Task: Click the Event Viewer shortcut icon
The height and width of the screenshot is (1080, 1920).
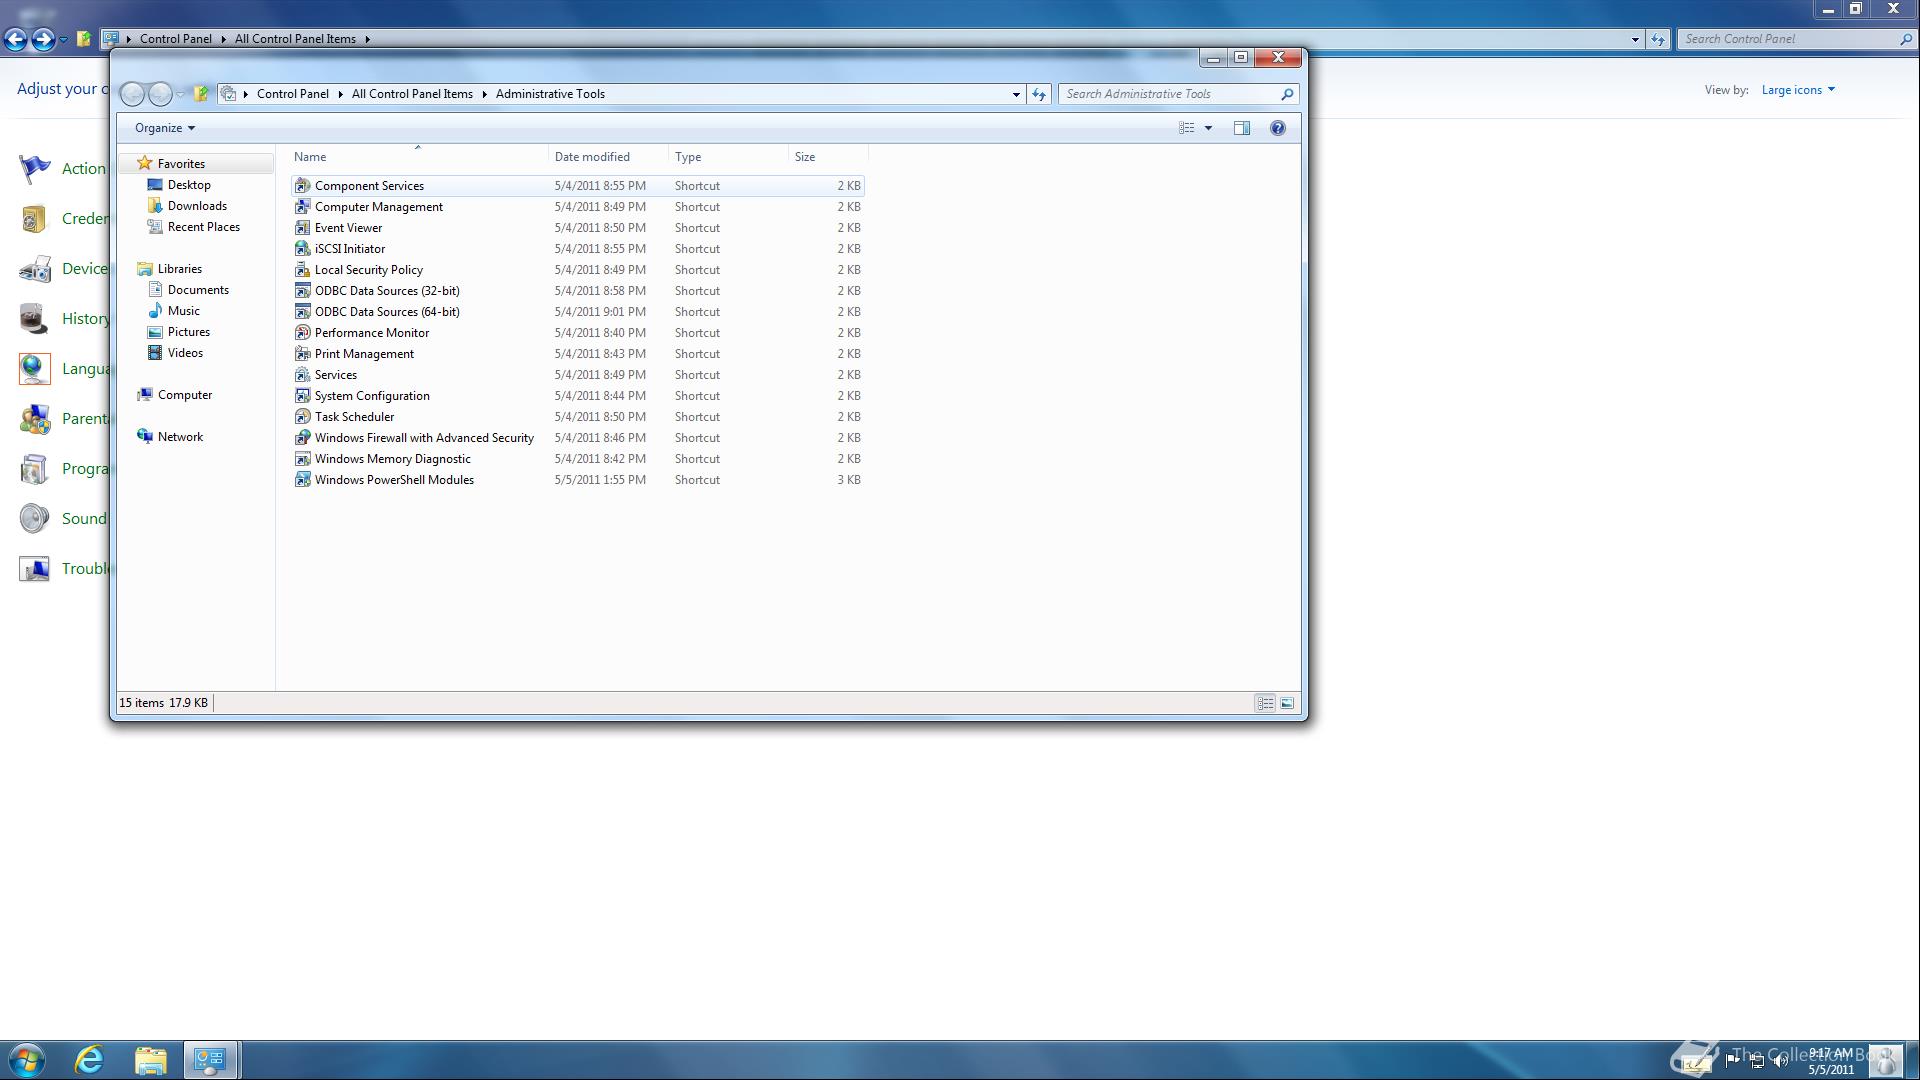Action: point(302,228)
